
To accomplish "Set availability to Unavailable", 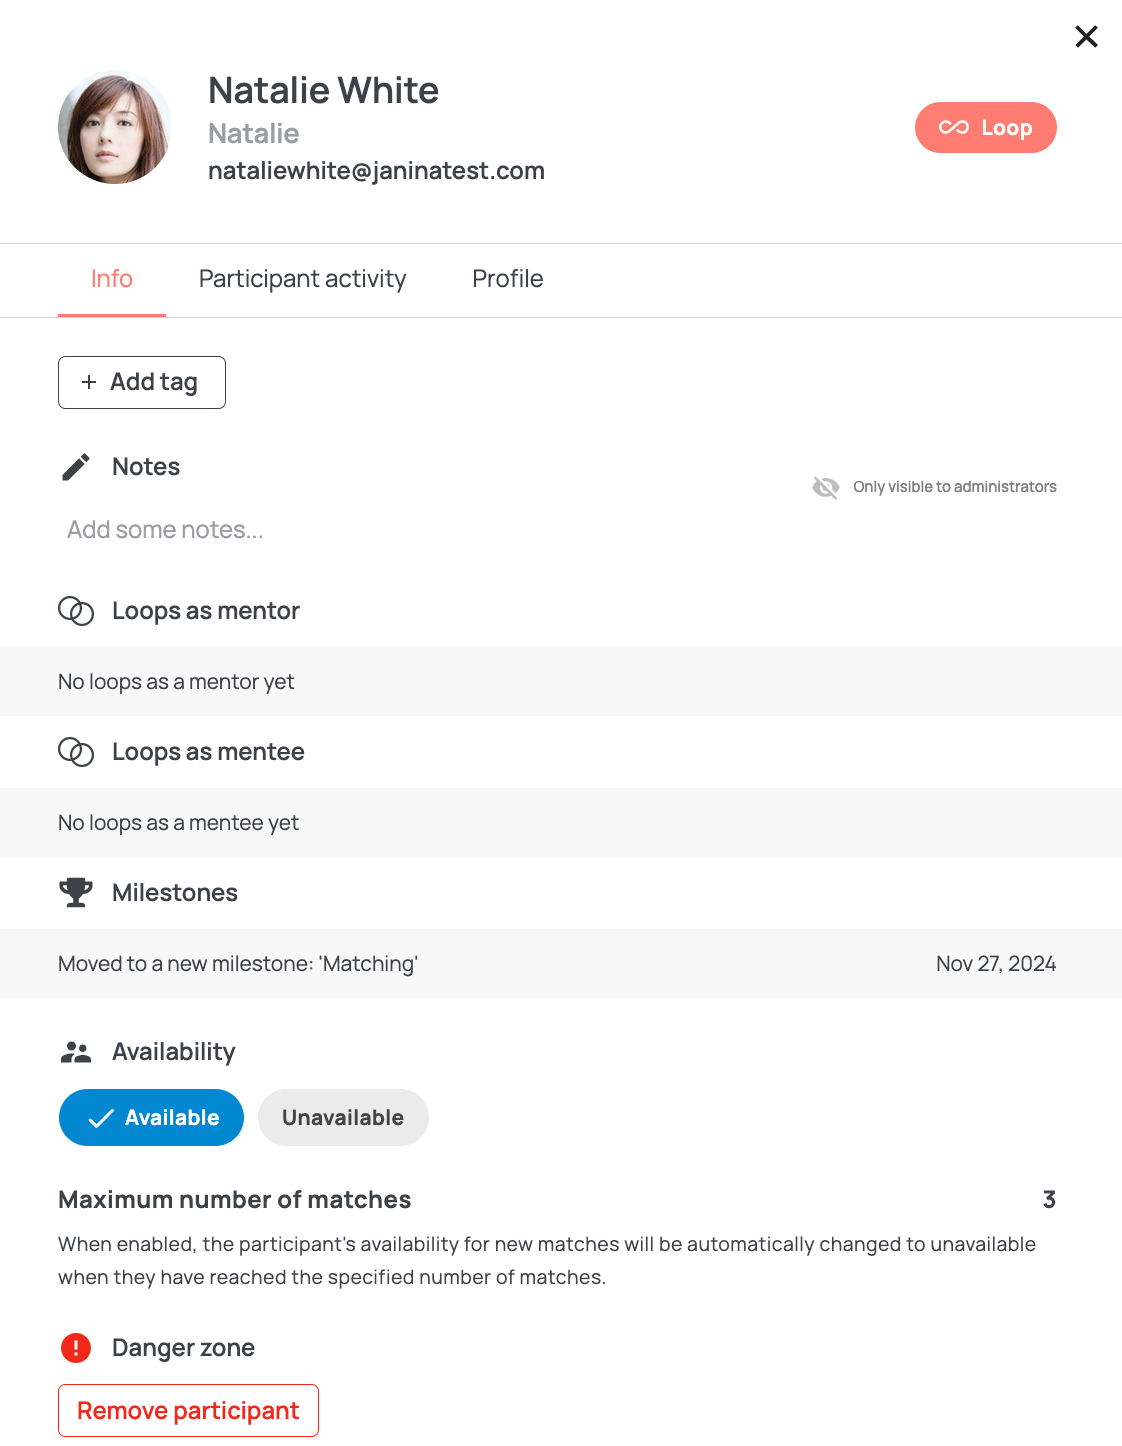I will [x=343, y=1117].
